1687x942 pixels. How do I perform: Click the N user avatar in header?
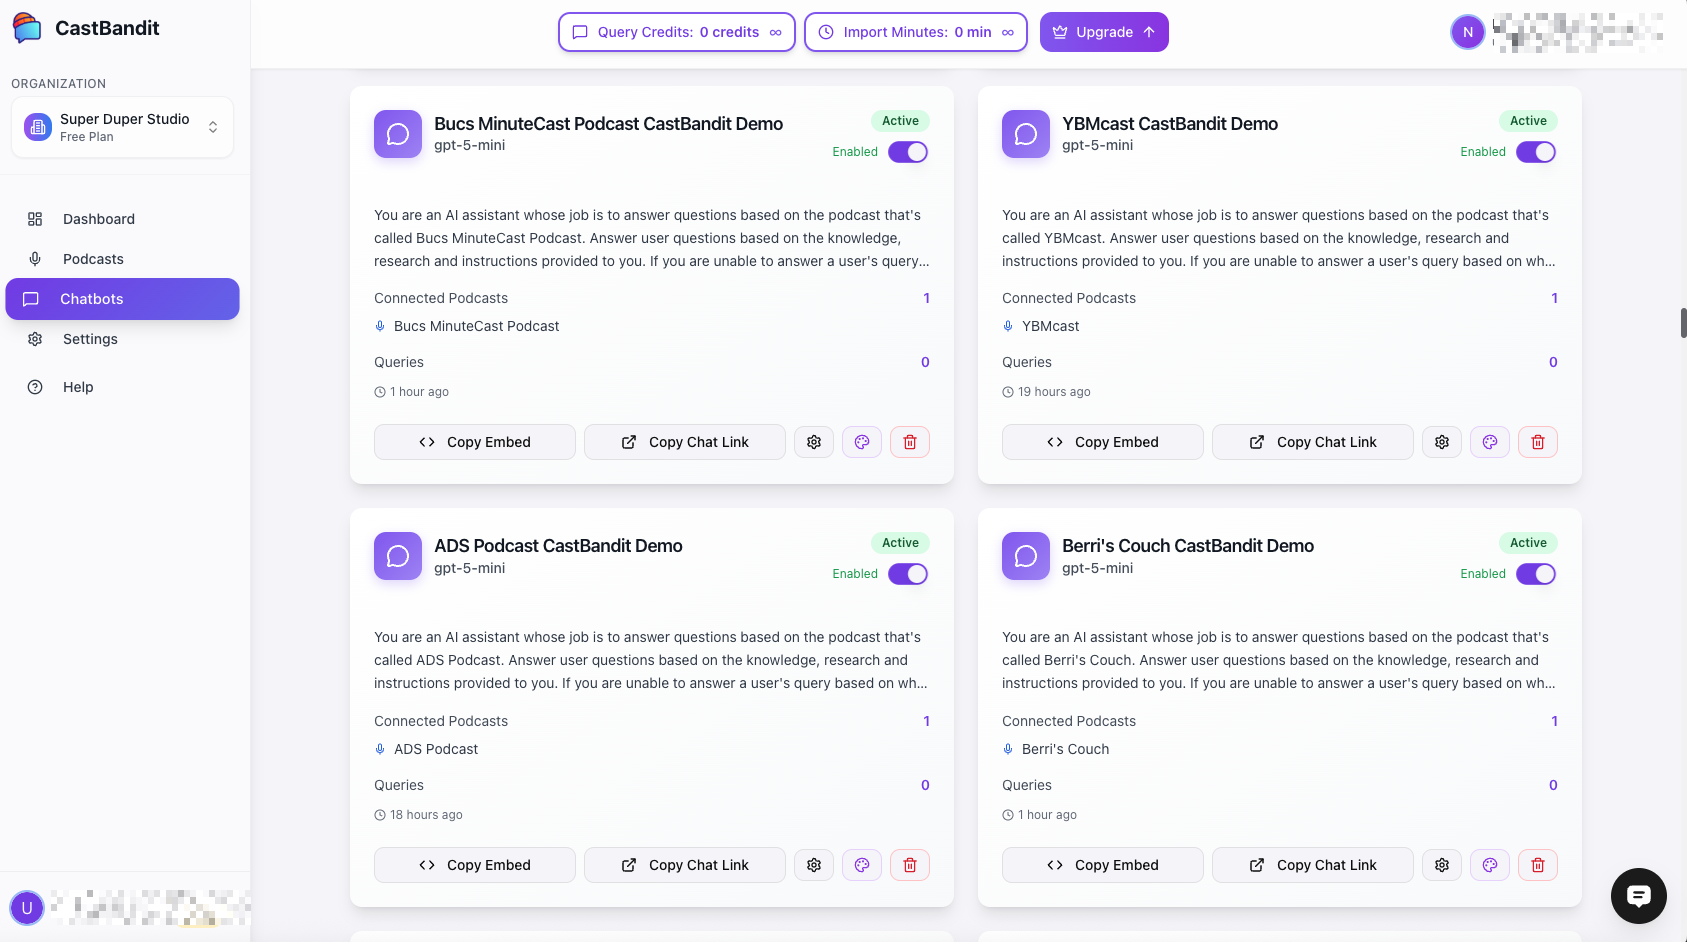point(1467,32)
